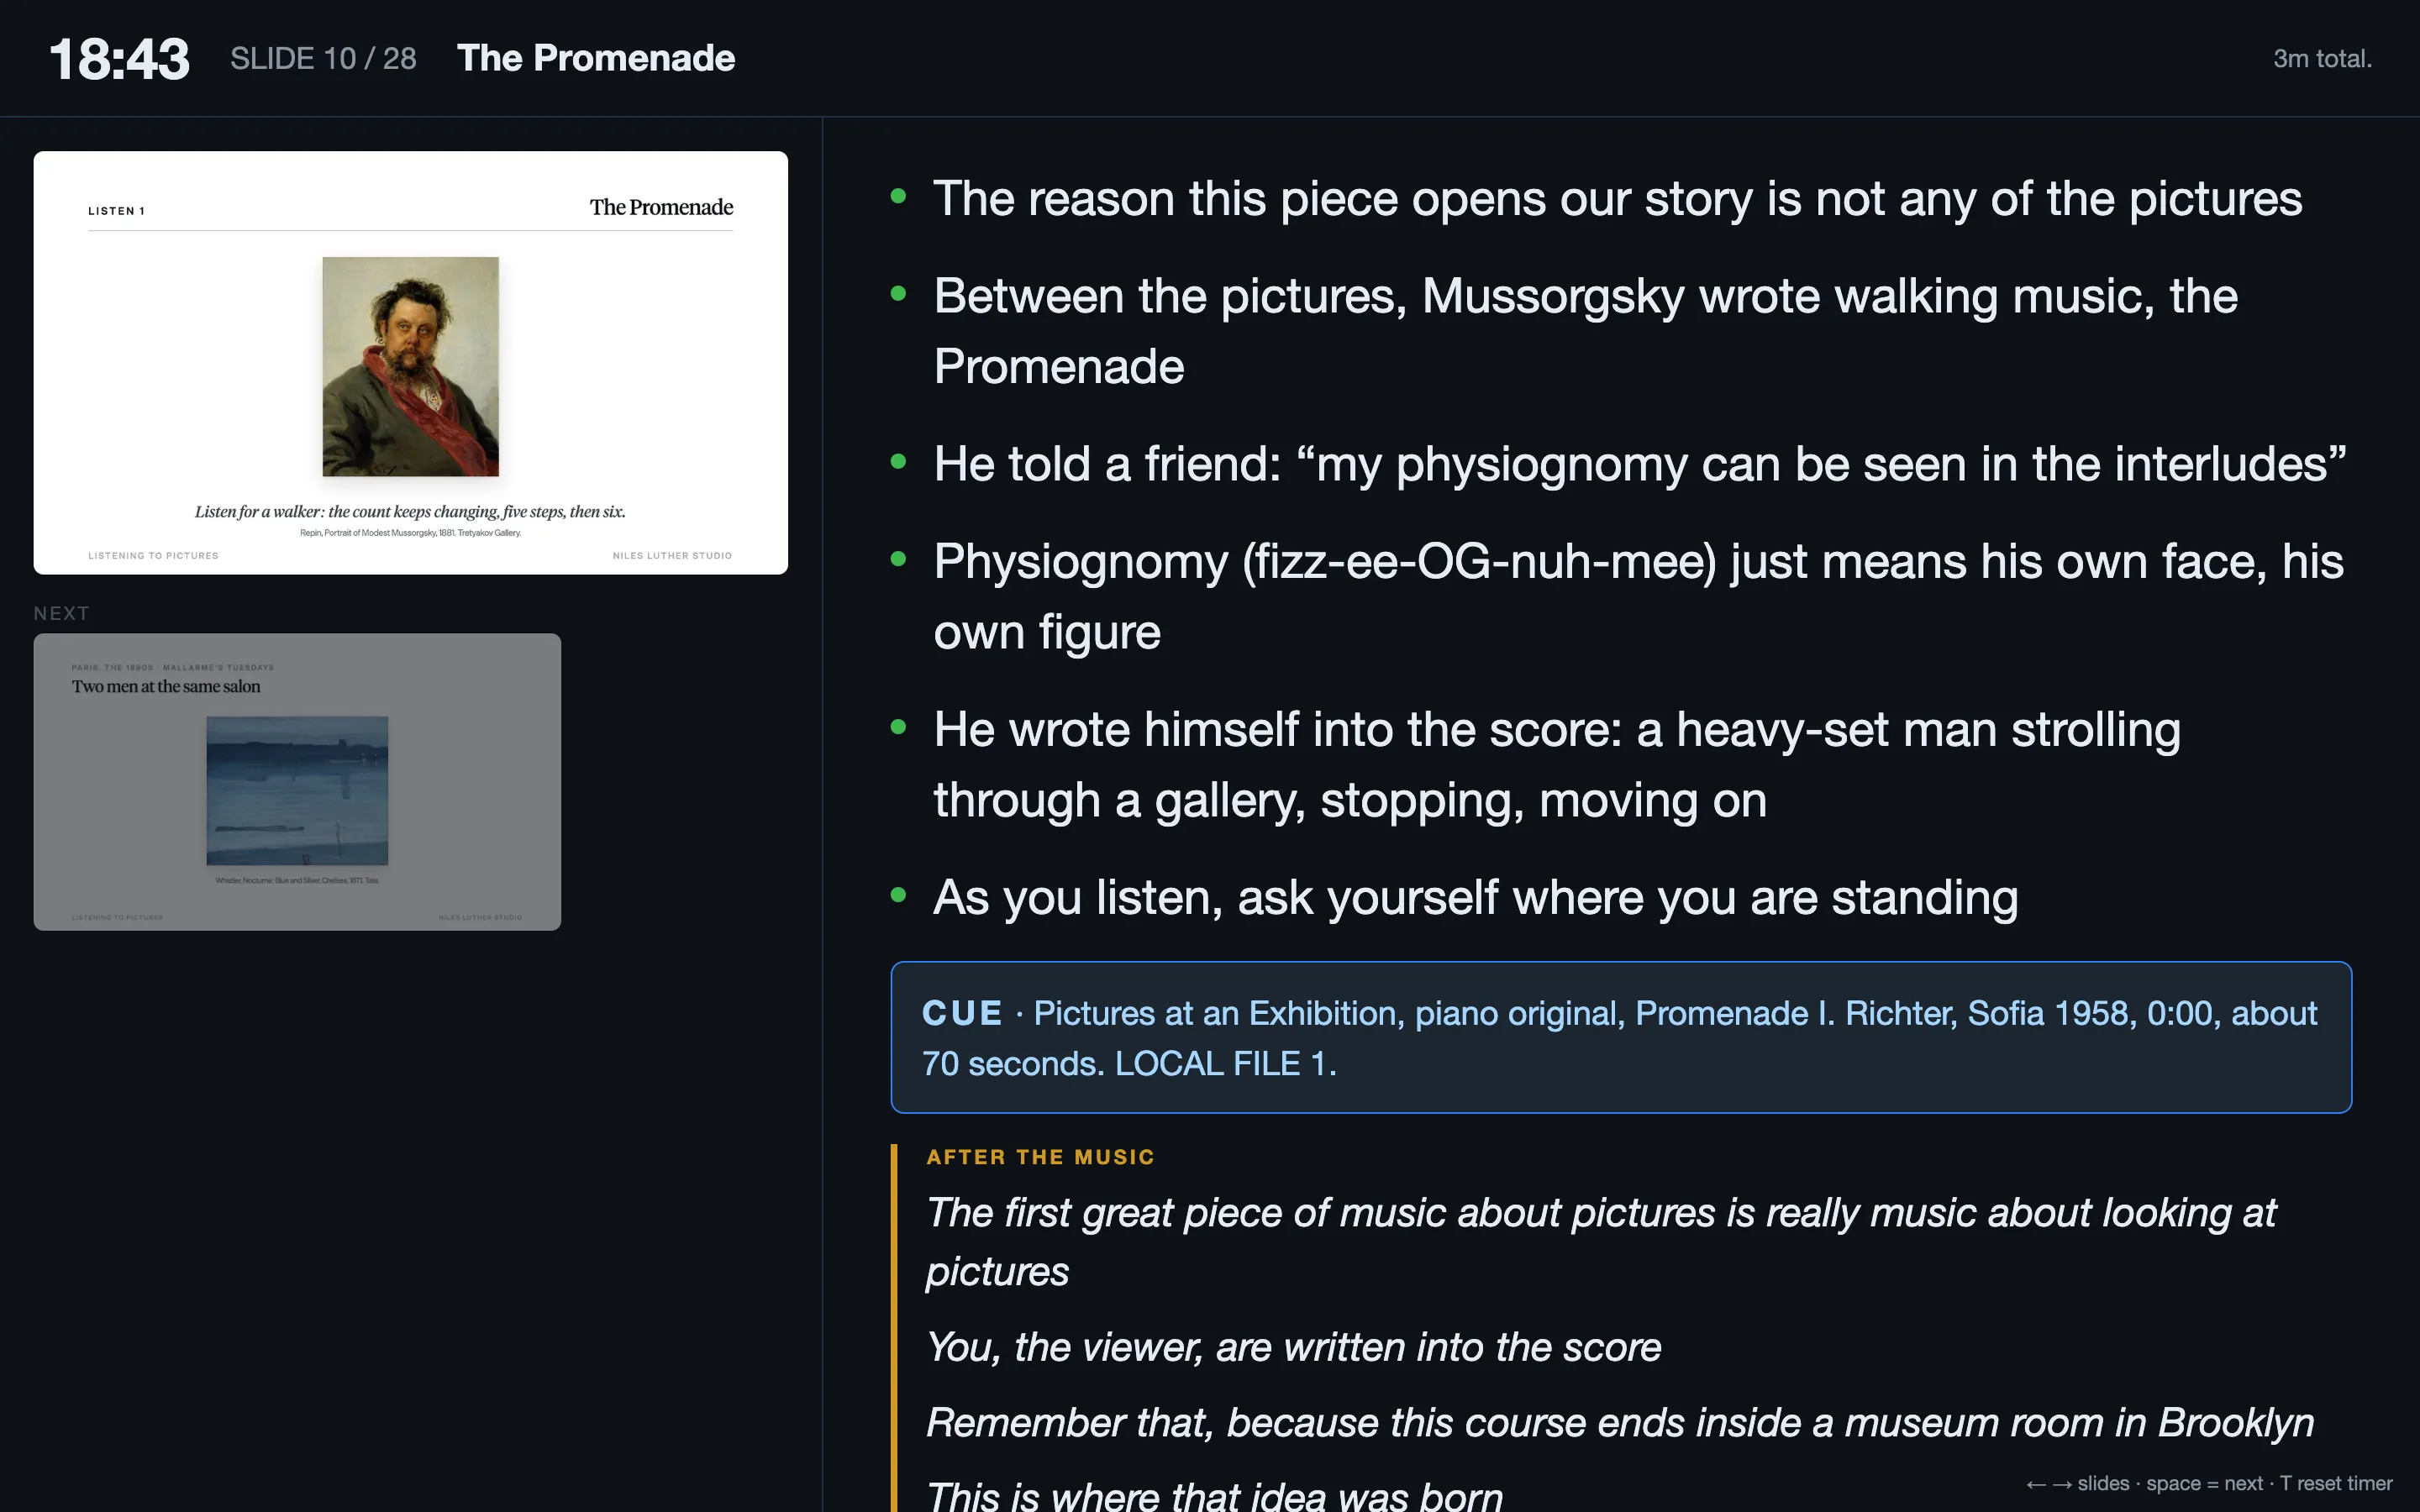Click the 3m total time label
The image size is (2420, 1512).
(x=2322, y=59)
